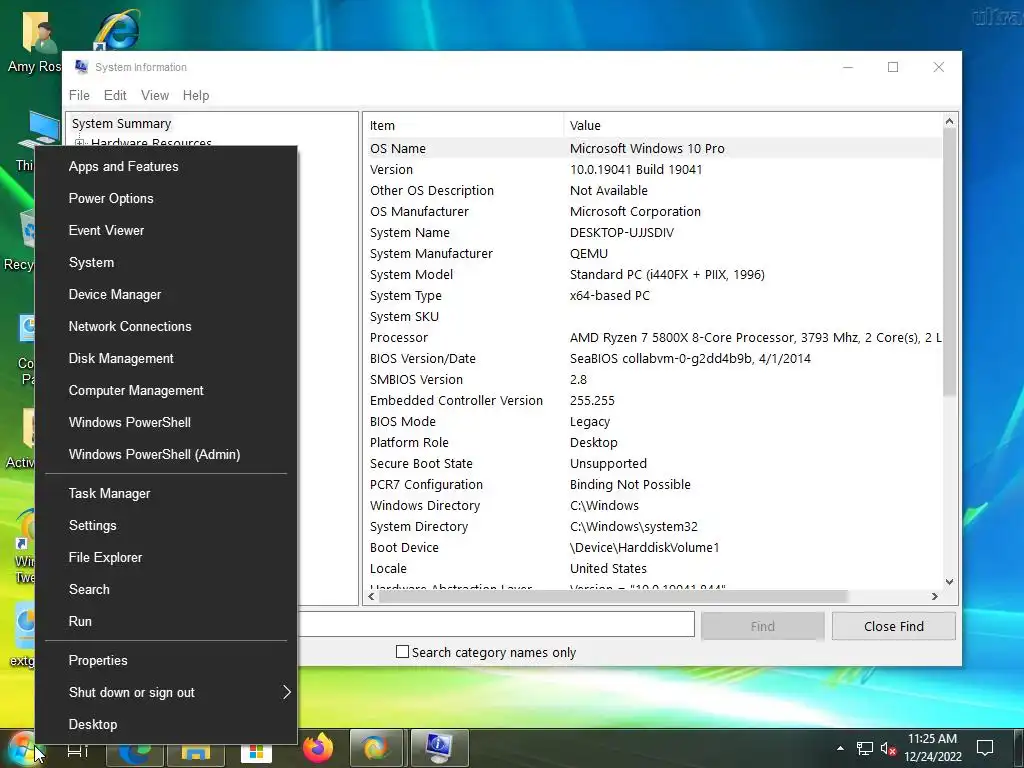The image size is (1024, 768).
Task: Click the horizontal scrollbar thumb
Action: (613, 596)
